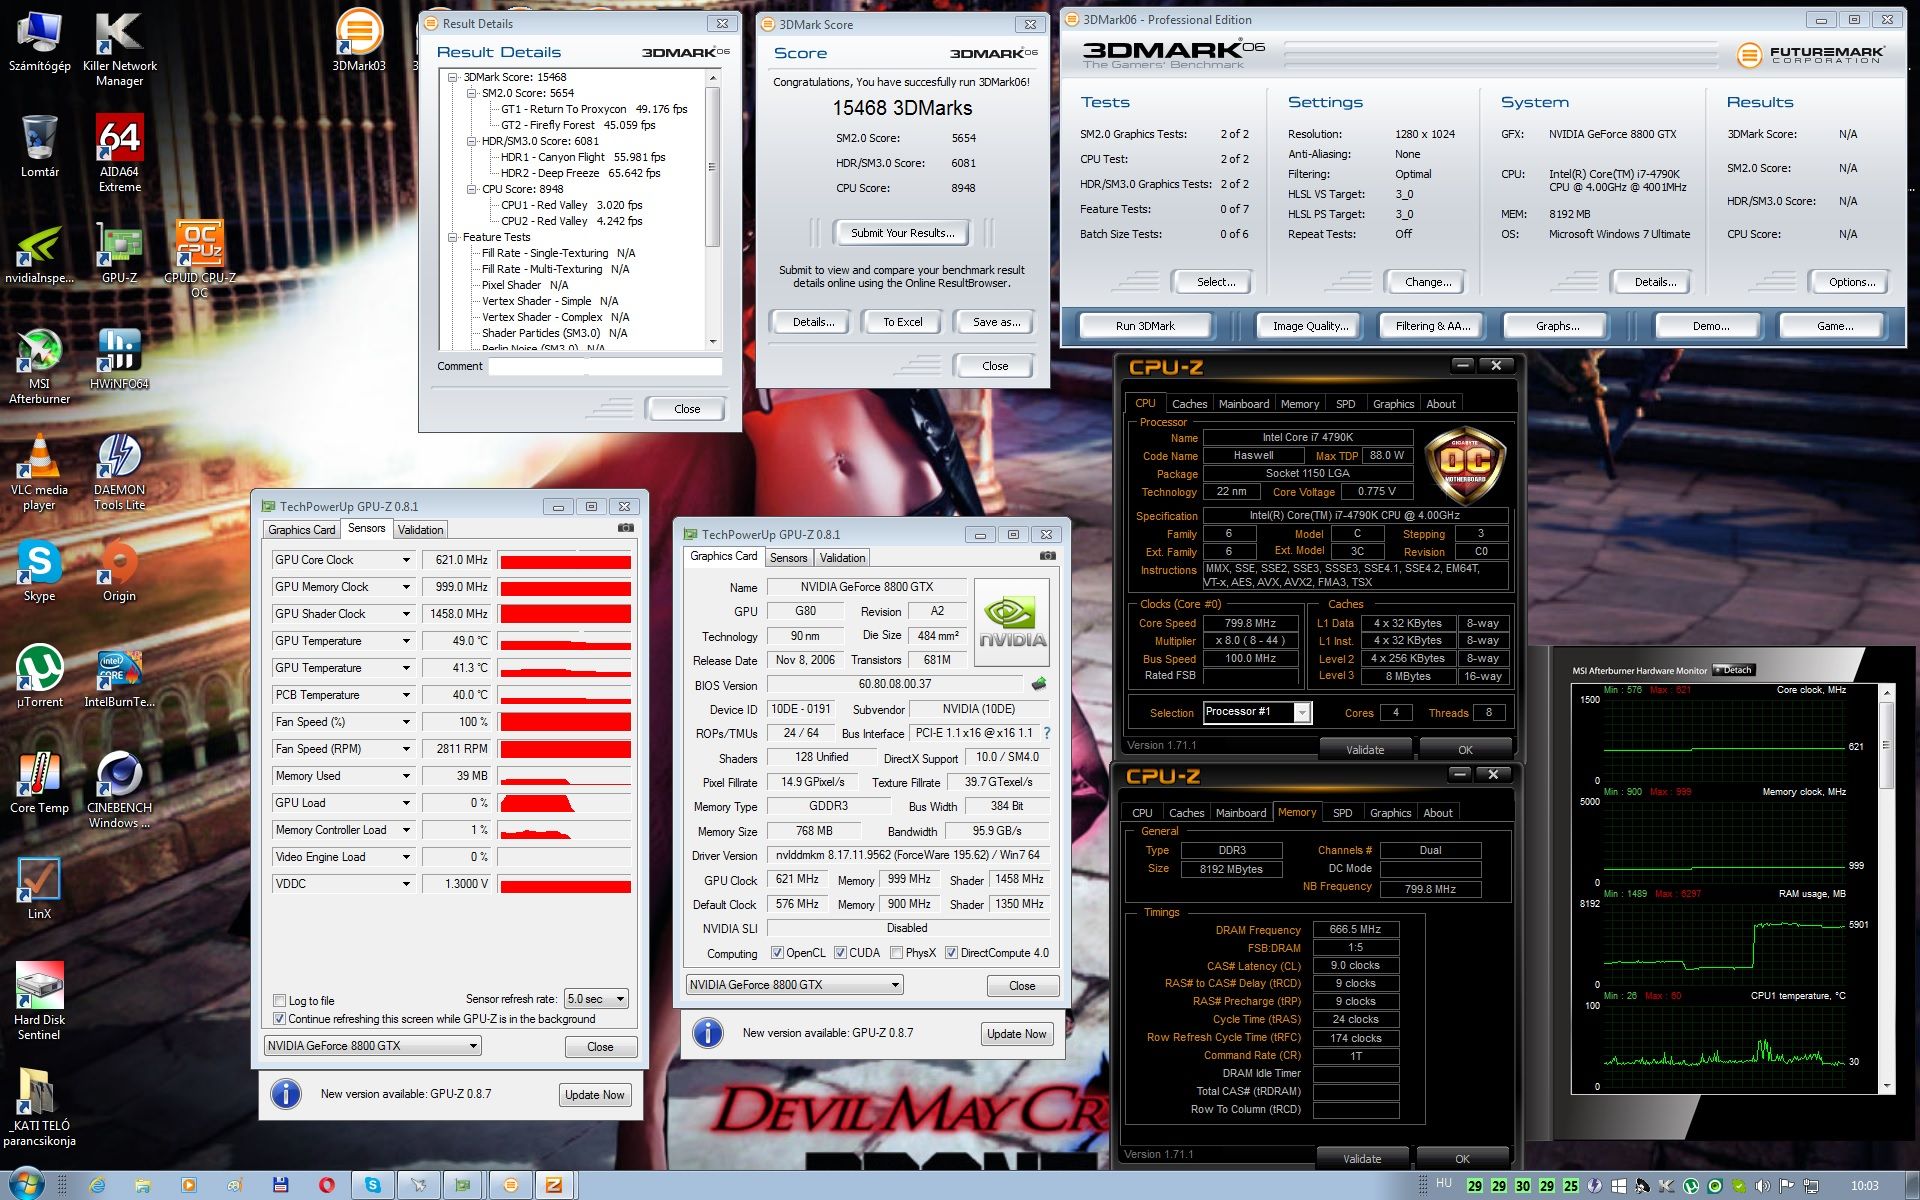The image size is (1920, 1200).
Task: Open the HWiNFO64 desktop icon
Action: pos(119,360)
